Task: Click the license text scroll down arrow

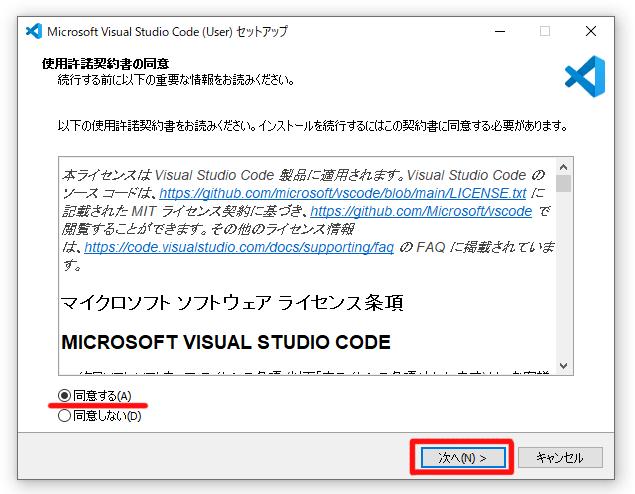Action: 563,366
